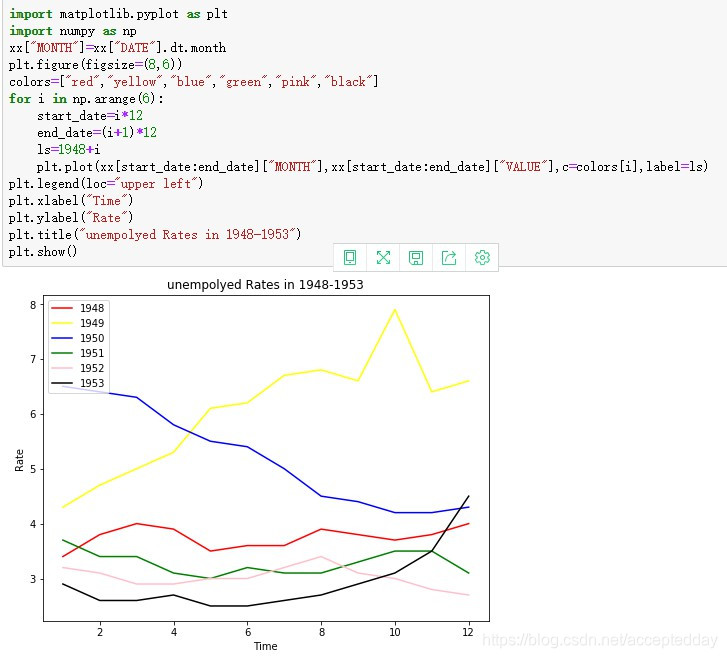Click the 1953 legend entry

pyautogui.click(x=77, y=383)
